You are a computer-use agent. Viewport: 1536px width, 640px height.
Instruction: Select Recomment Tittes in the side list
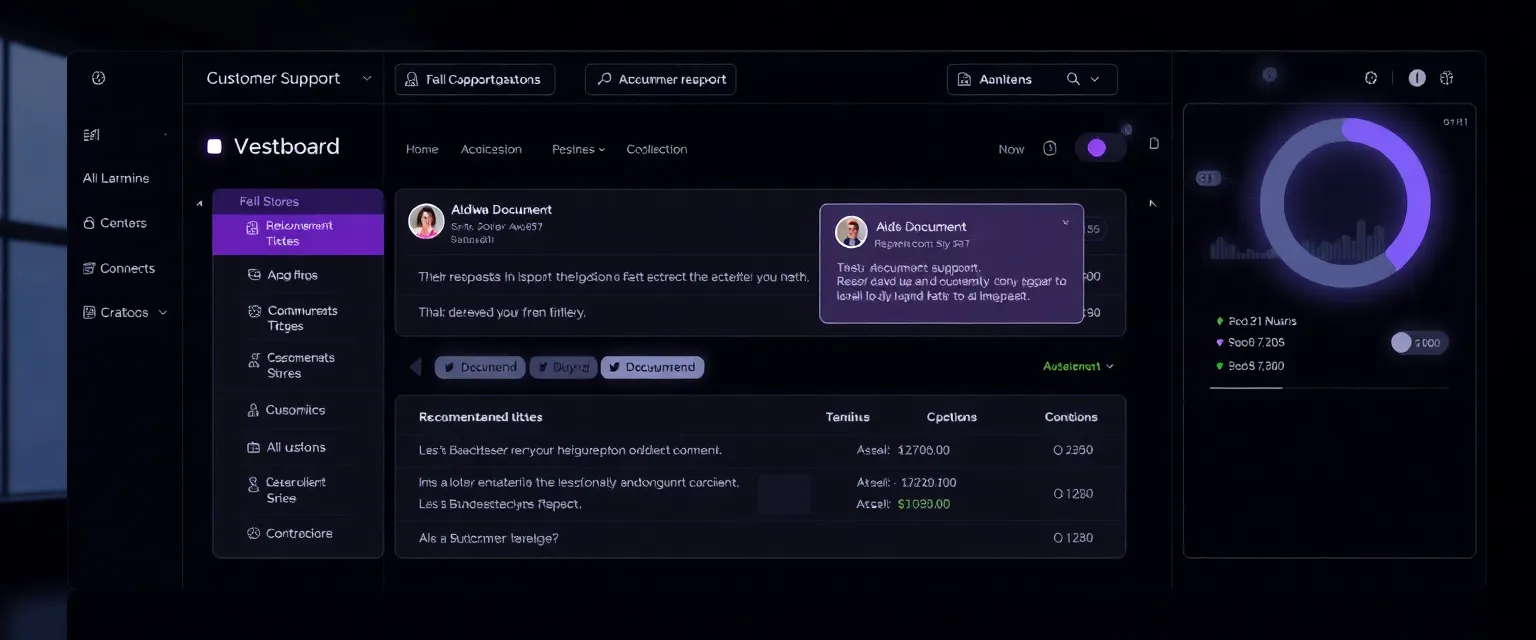click(x=298, y=233)
